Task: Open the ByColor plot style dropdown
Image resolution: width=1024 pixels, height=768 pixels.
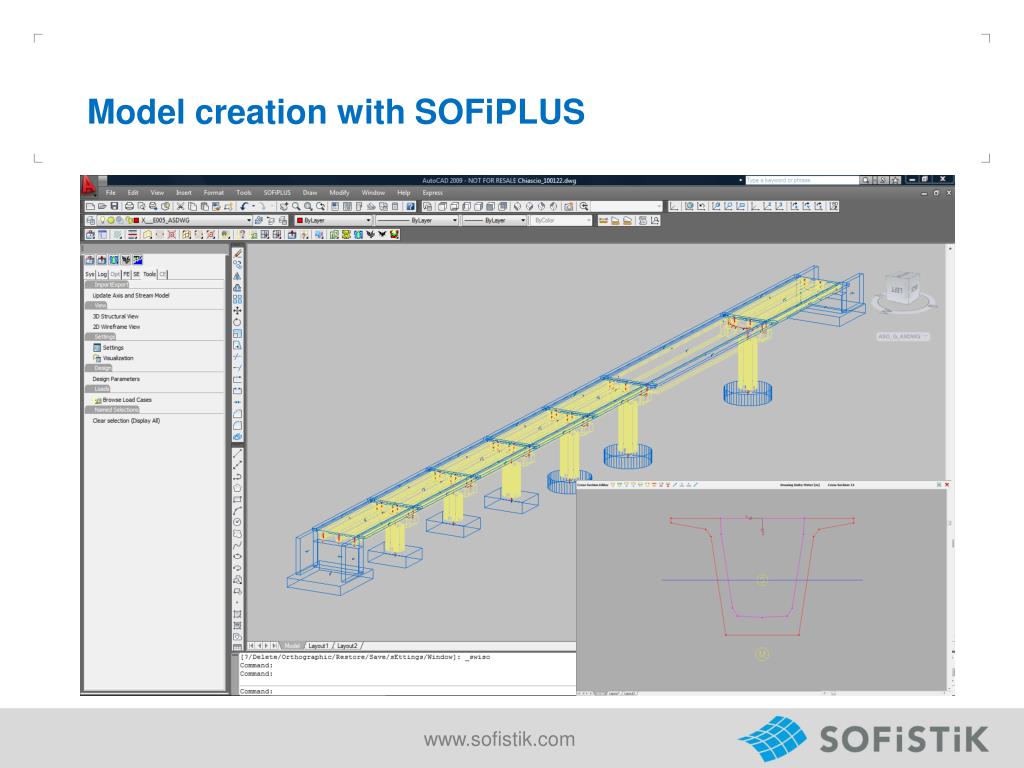Action: coord(561,221)
